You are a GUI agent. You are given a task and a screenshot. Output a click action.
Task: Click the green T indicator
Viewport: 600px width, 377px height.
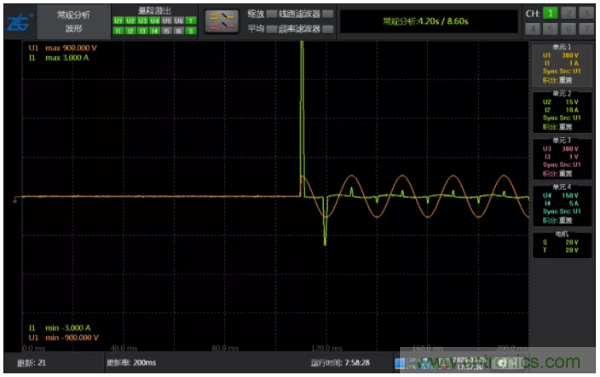tap(191, 21)
